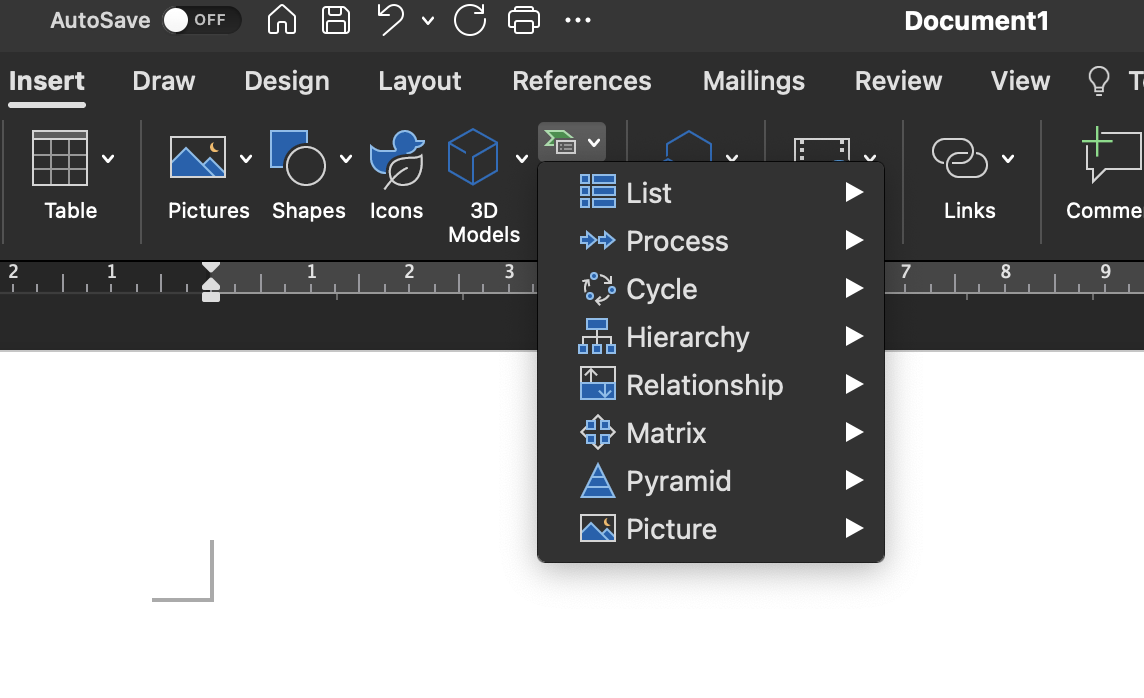
Task: Click the Print icon in the title bar
Action: [x=523, y=20]
